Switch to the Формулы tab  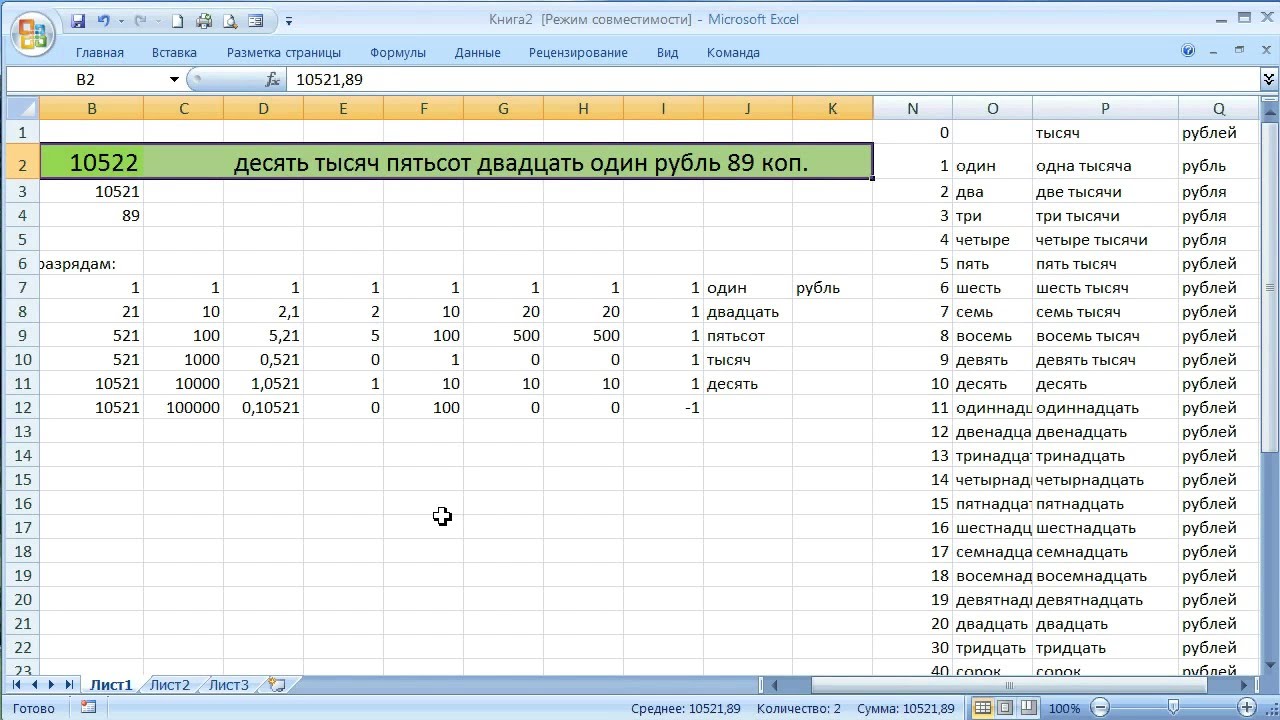click(398, 52)
